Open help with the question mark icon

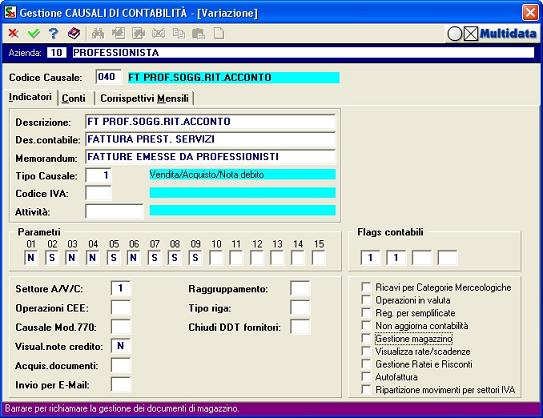(53, 33)
